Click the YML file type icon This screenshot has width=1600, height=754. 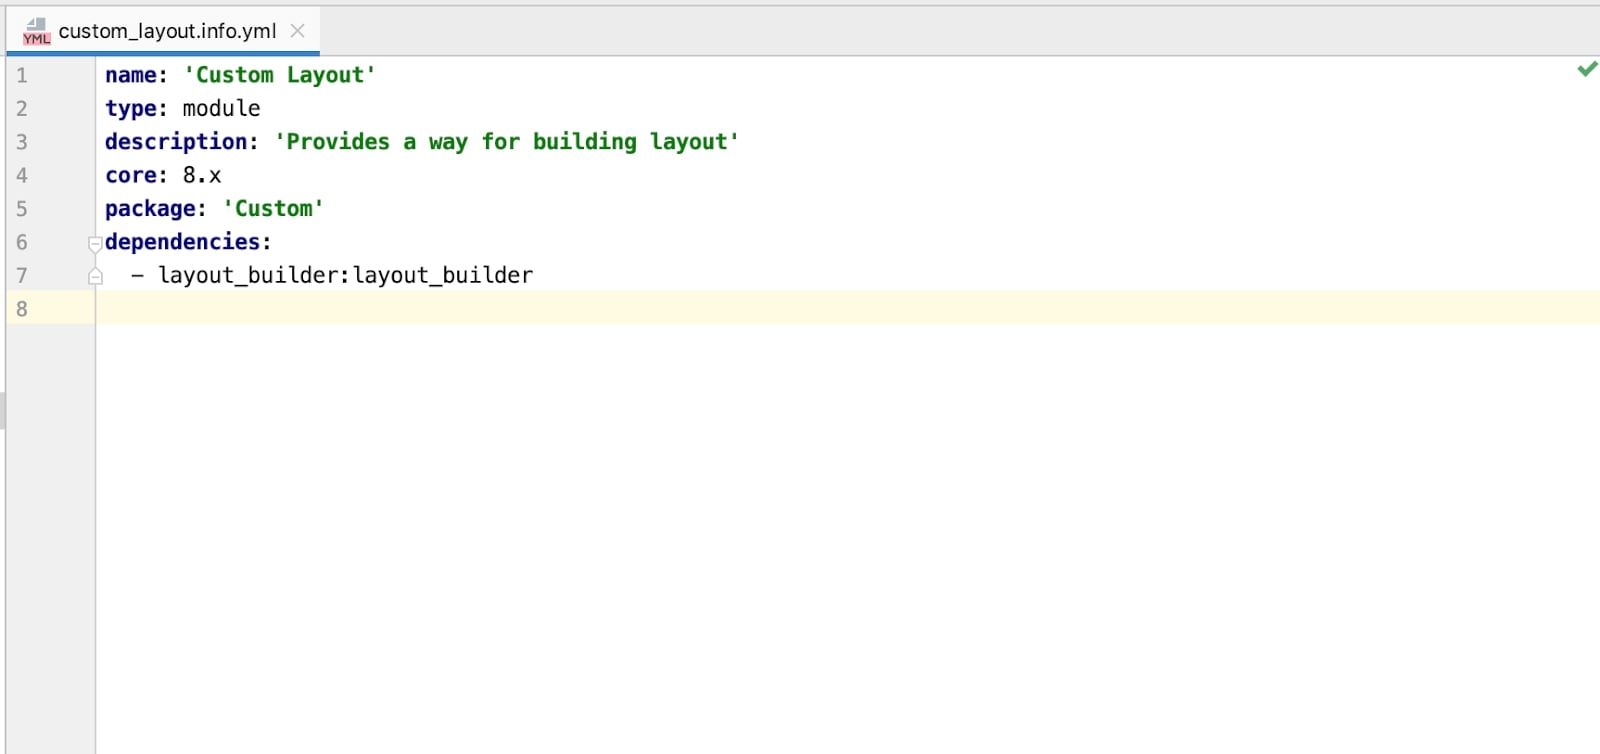pos(36,31)
